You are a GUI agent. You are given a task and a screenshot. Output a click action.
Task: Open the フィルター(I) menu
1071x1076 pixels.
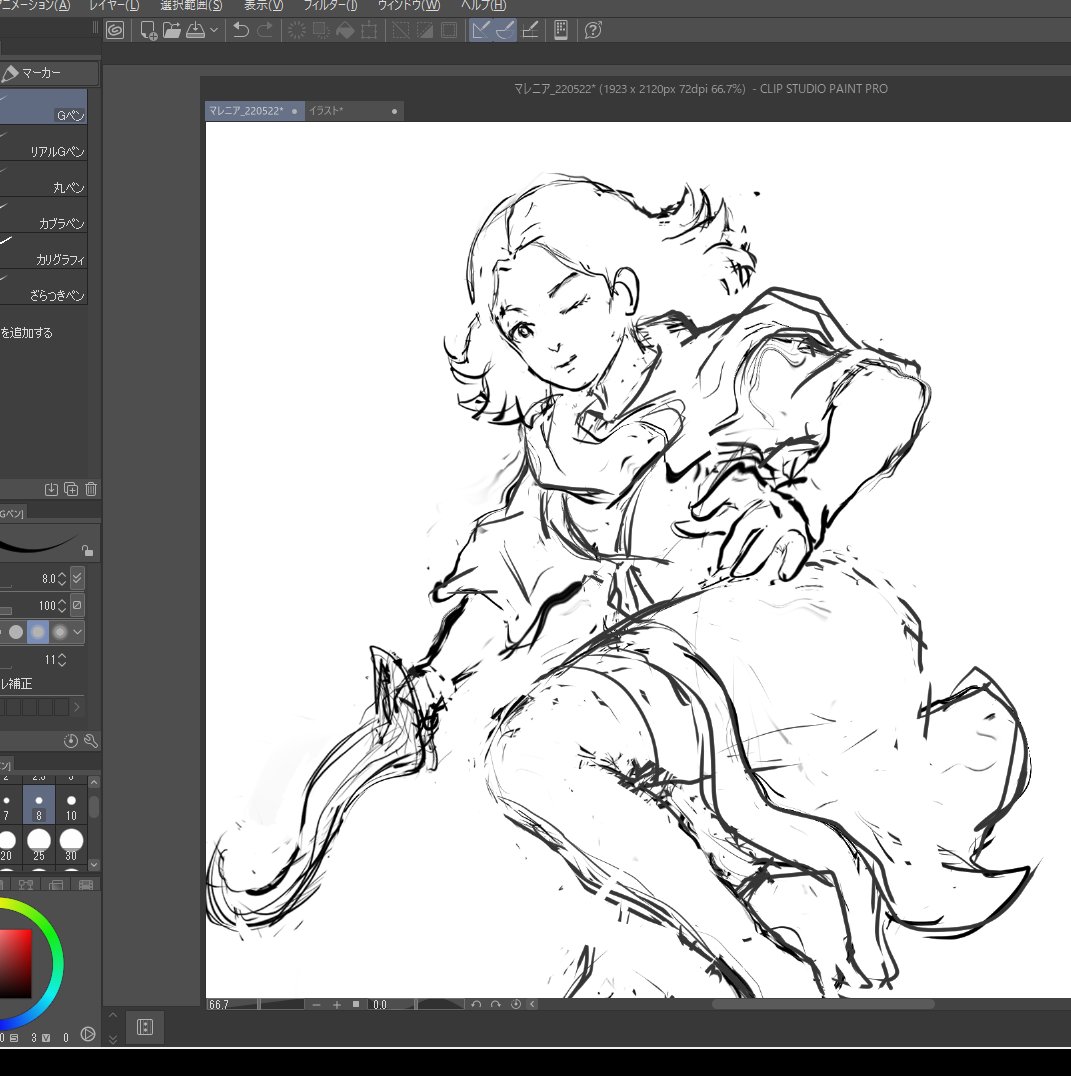(x=330, y=5)
